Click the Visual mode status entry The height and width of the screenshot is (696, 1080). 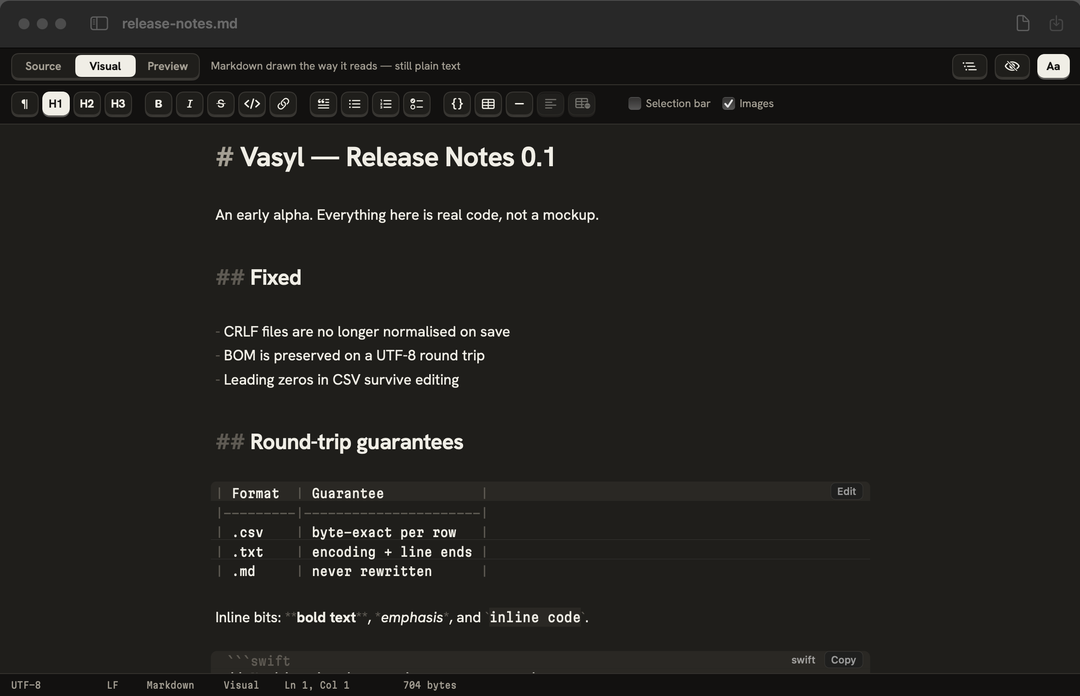241,685
